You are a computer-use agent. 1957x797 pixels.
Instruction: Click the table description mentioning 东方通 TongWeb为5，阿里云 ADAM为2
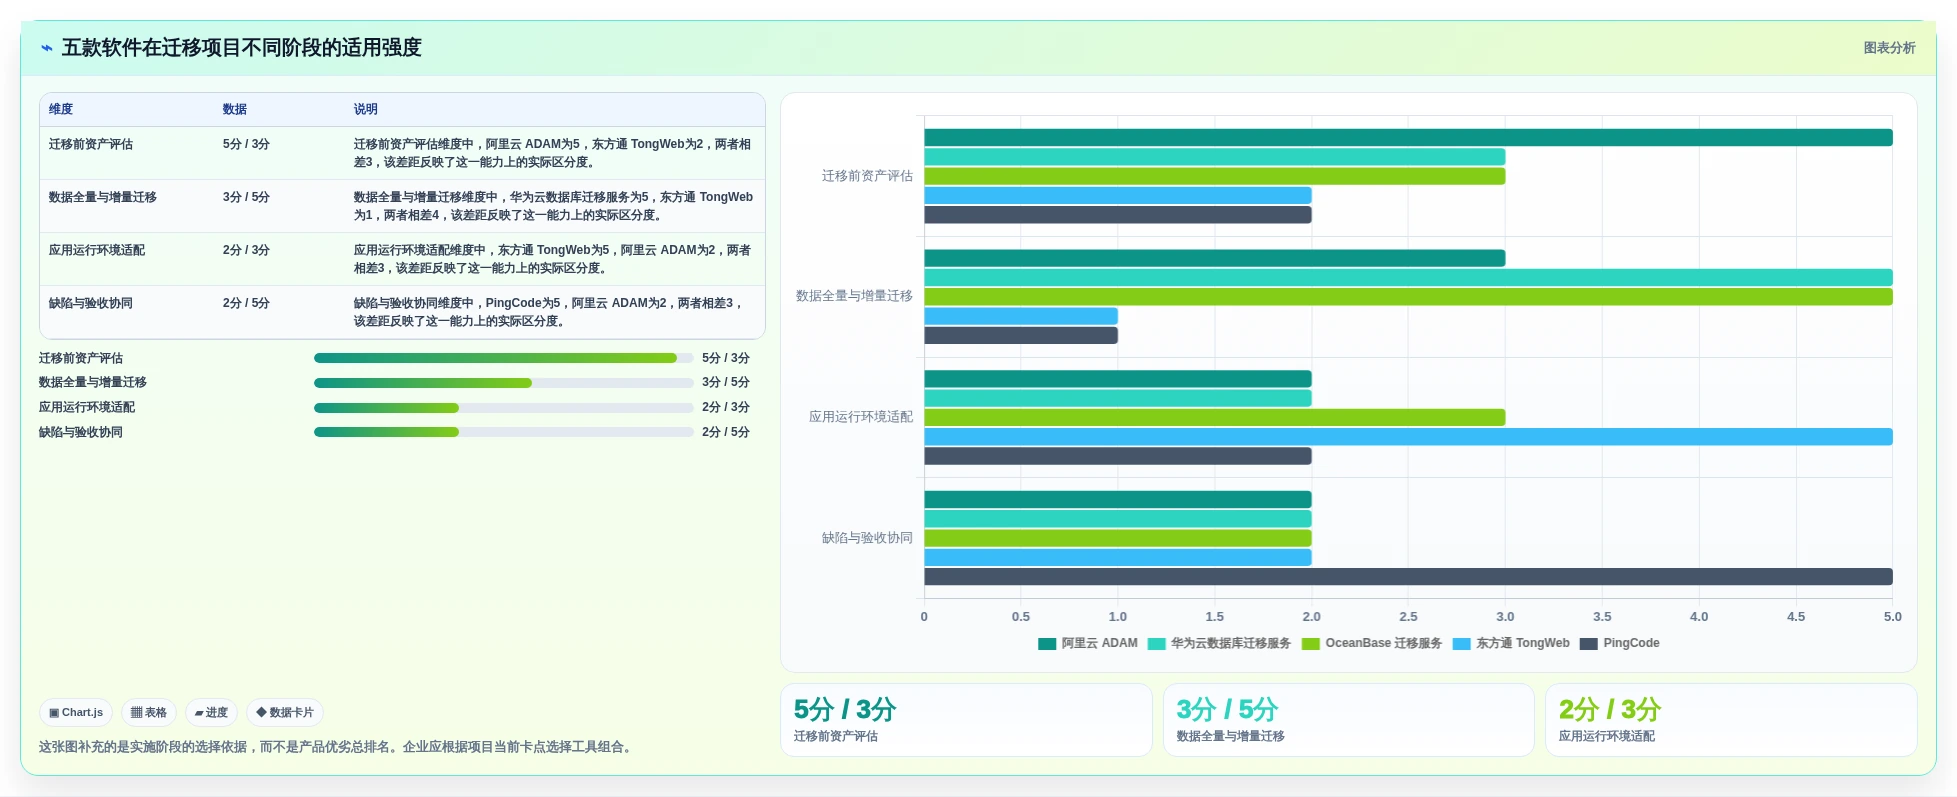point(552,259)
